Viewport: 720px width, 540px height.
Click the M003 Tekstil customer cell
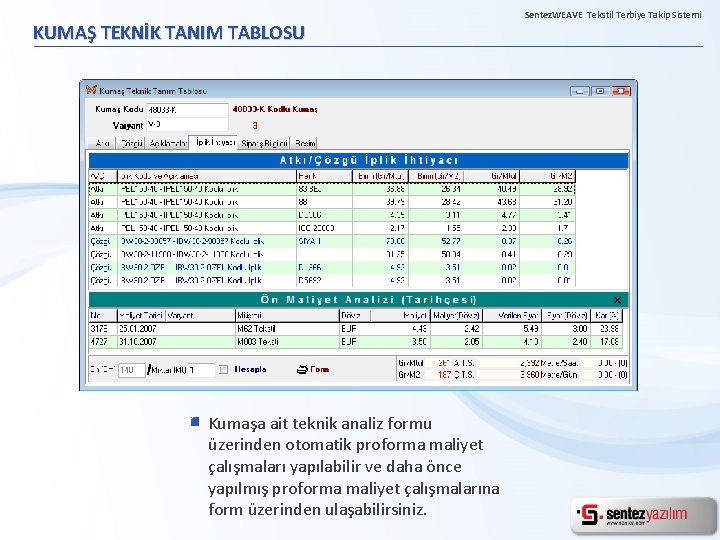(287, 342)
